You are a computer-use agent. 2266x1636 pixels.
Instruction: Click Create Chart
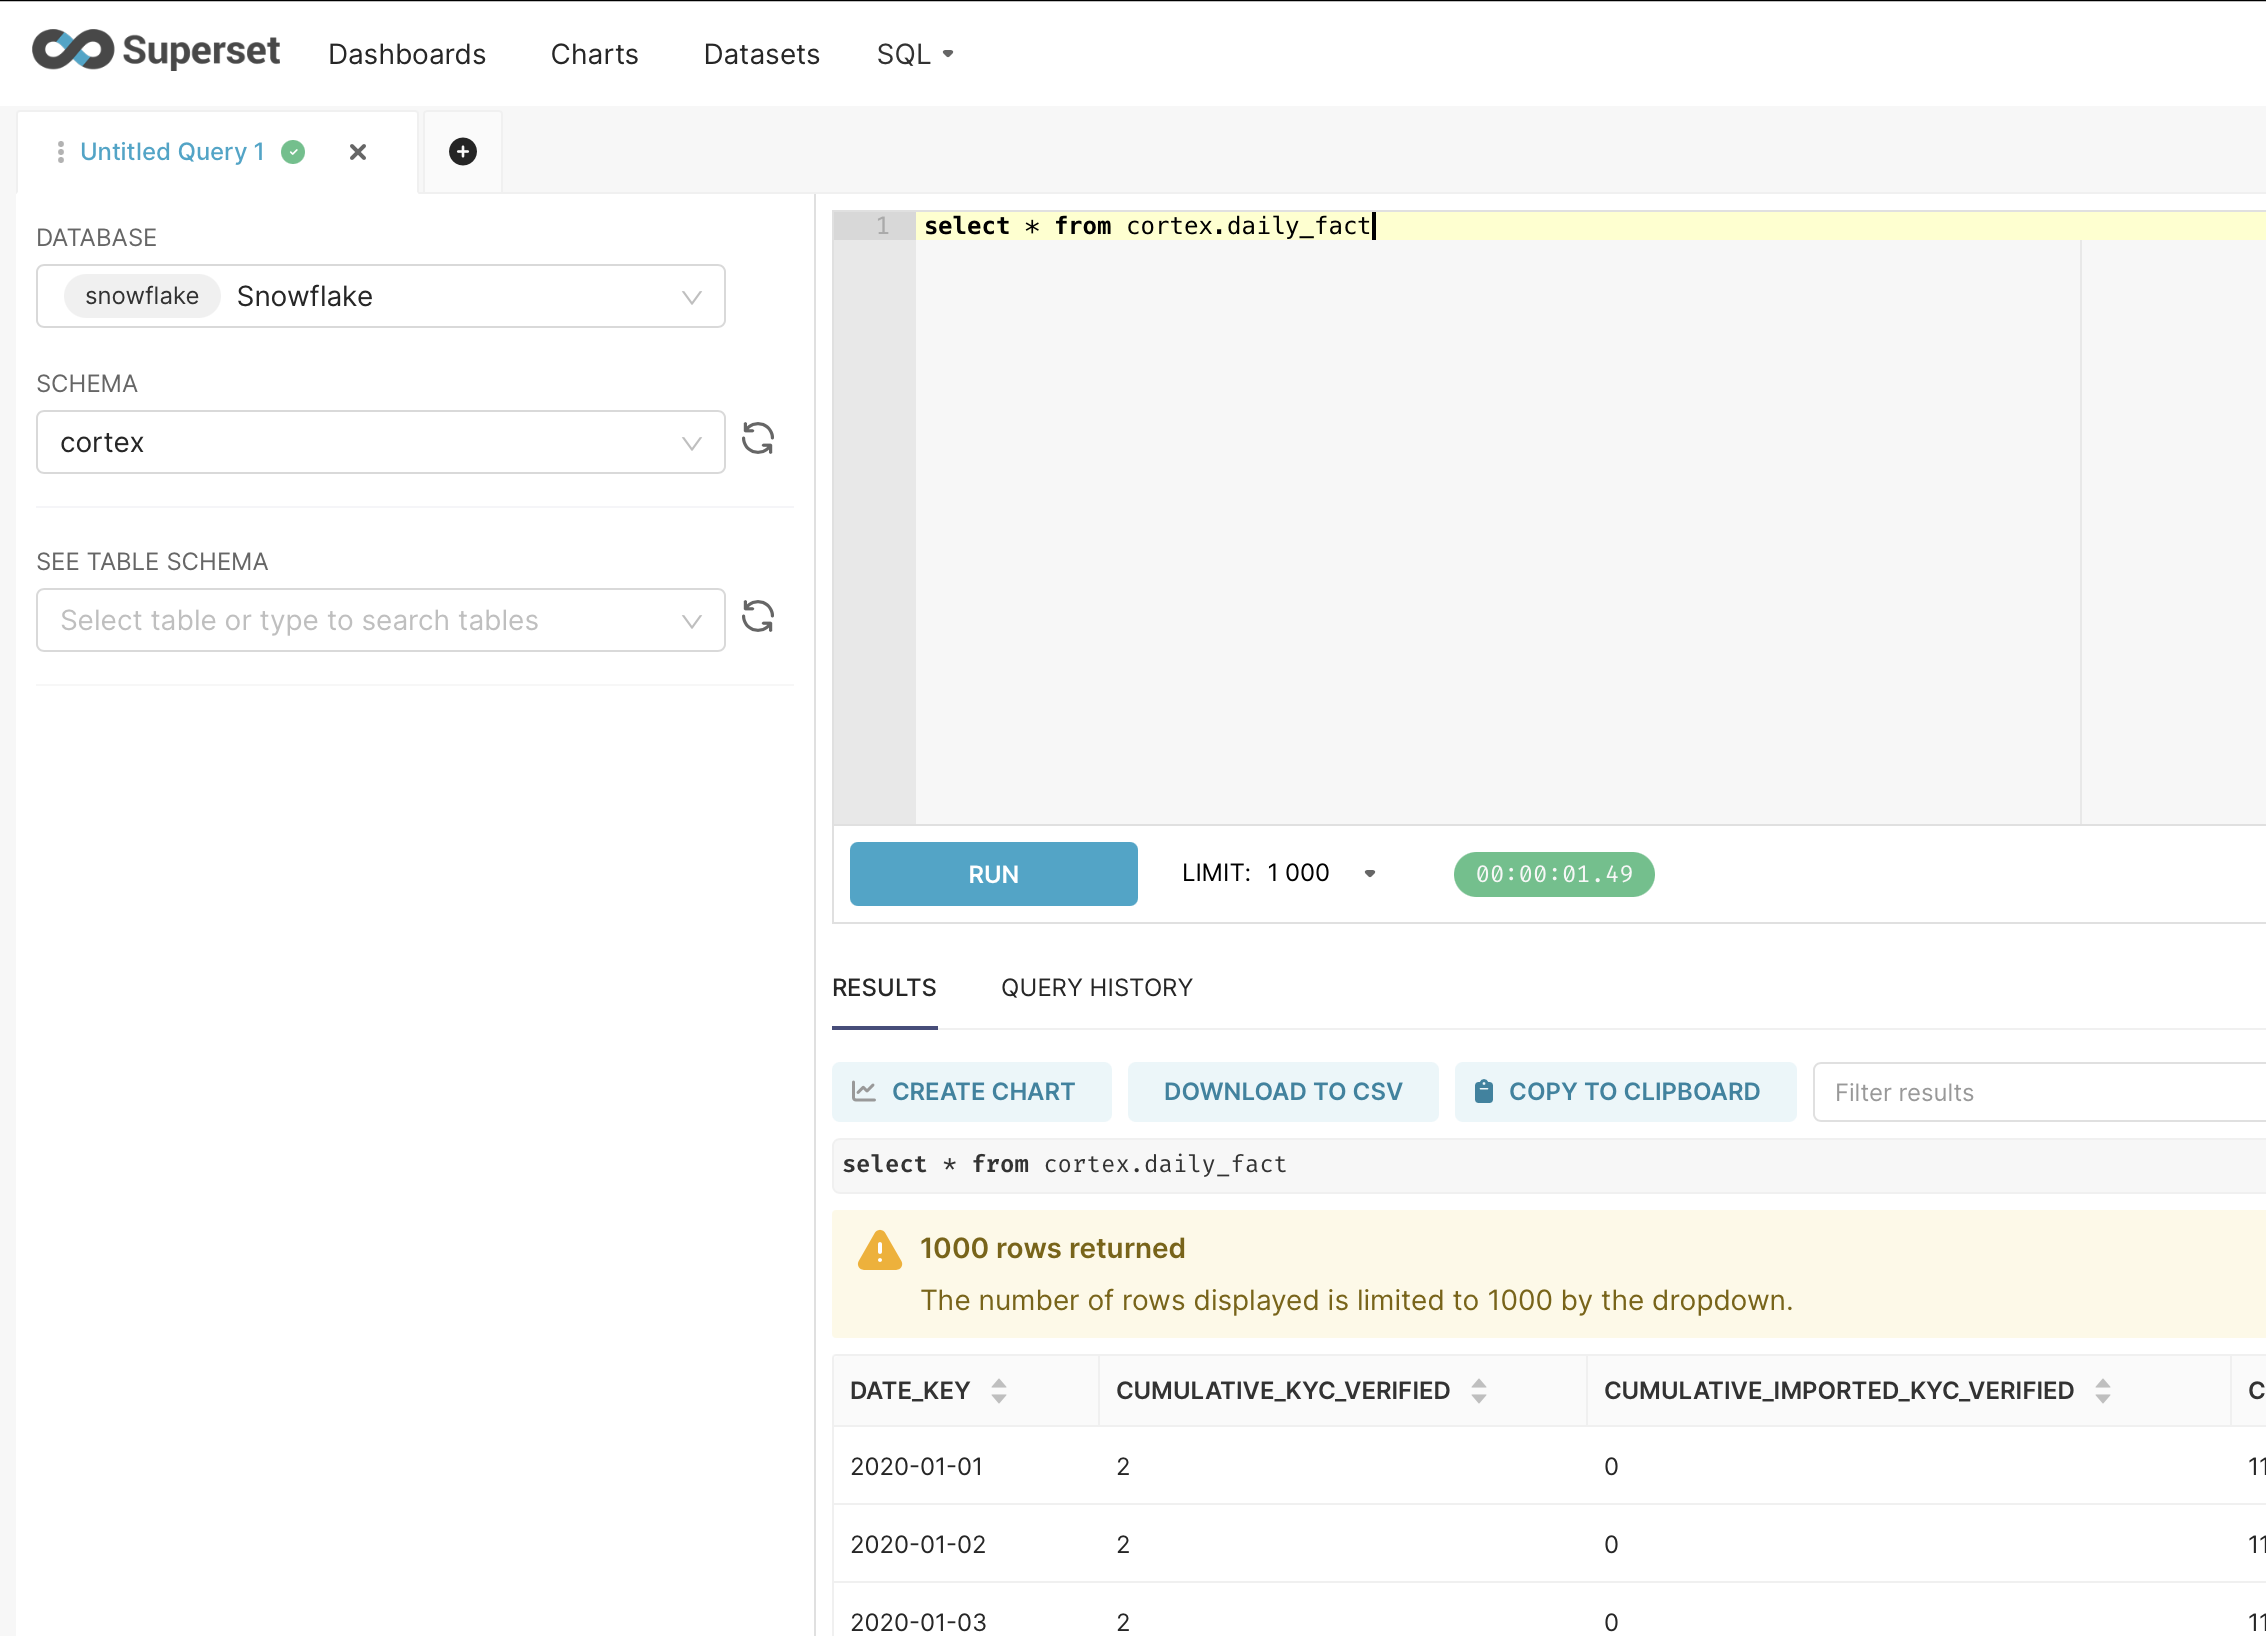pyautogui.click(x=972, y=1092)
